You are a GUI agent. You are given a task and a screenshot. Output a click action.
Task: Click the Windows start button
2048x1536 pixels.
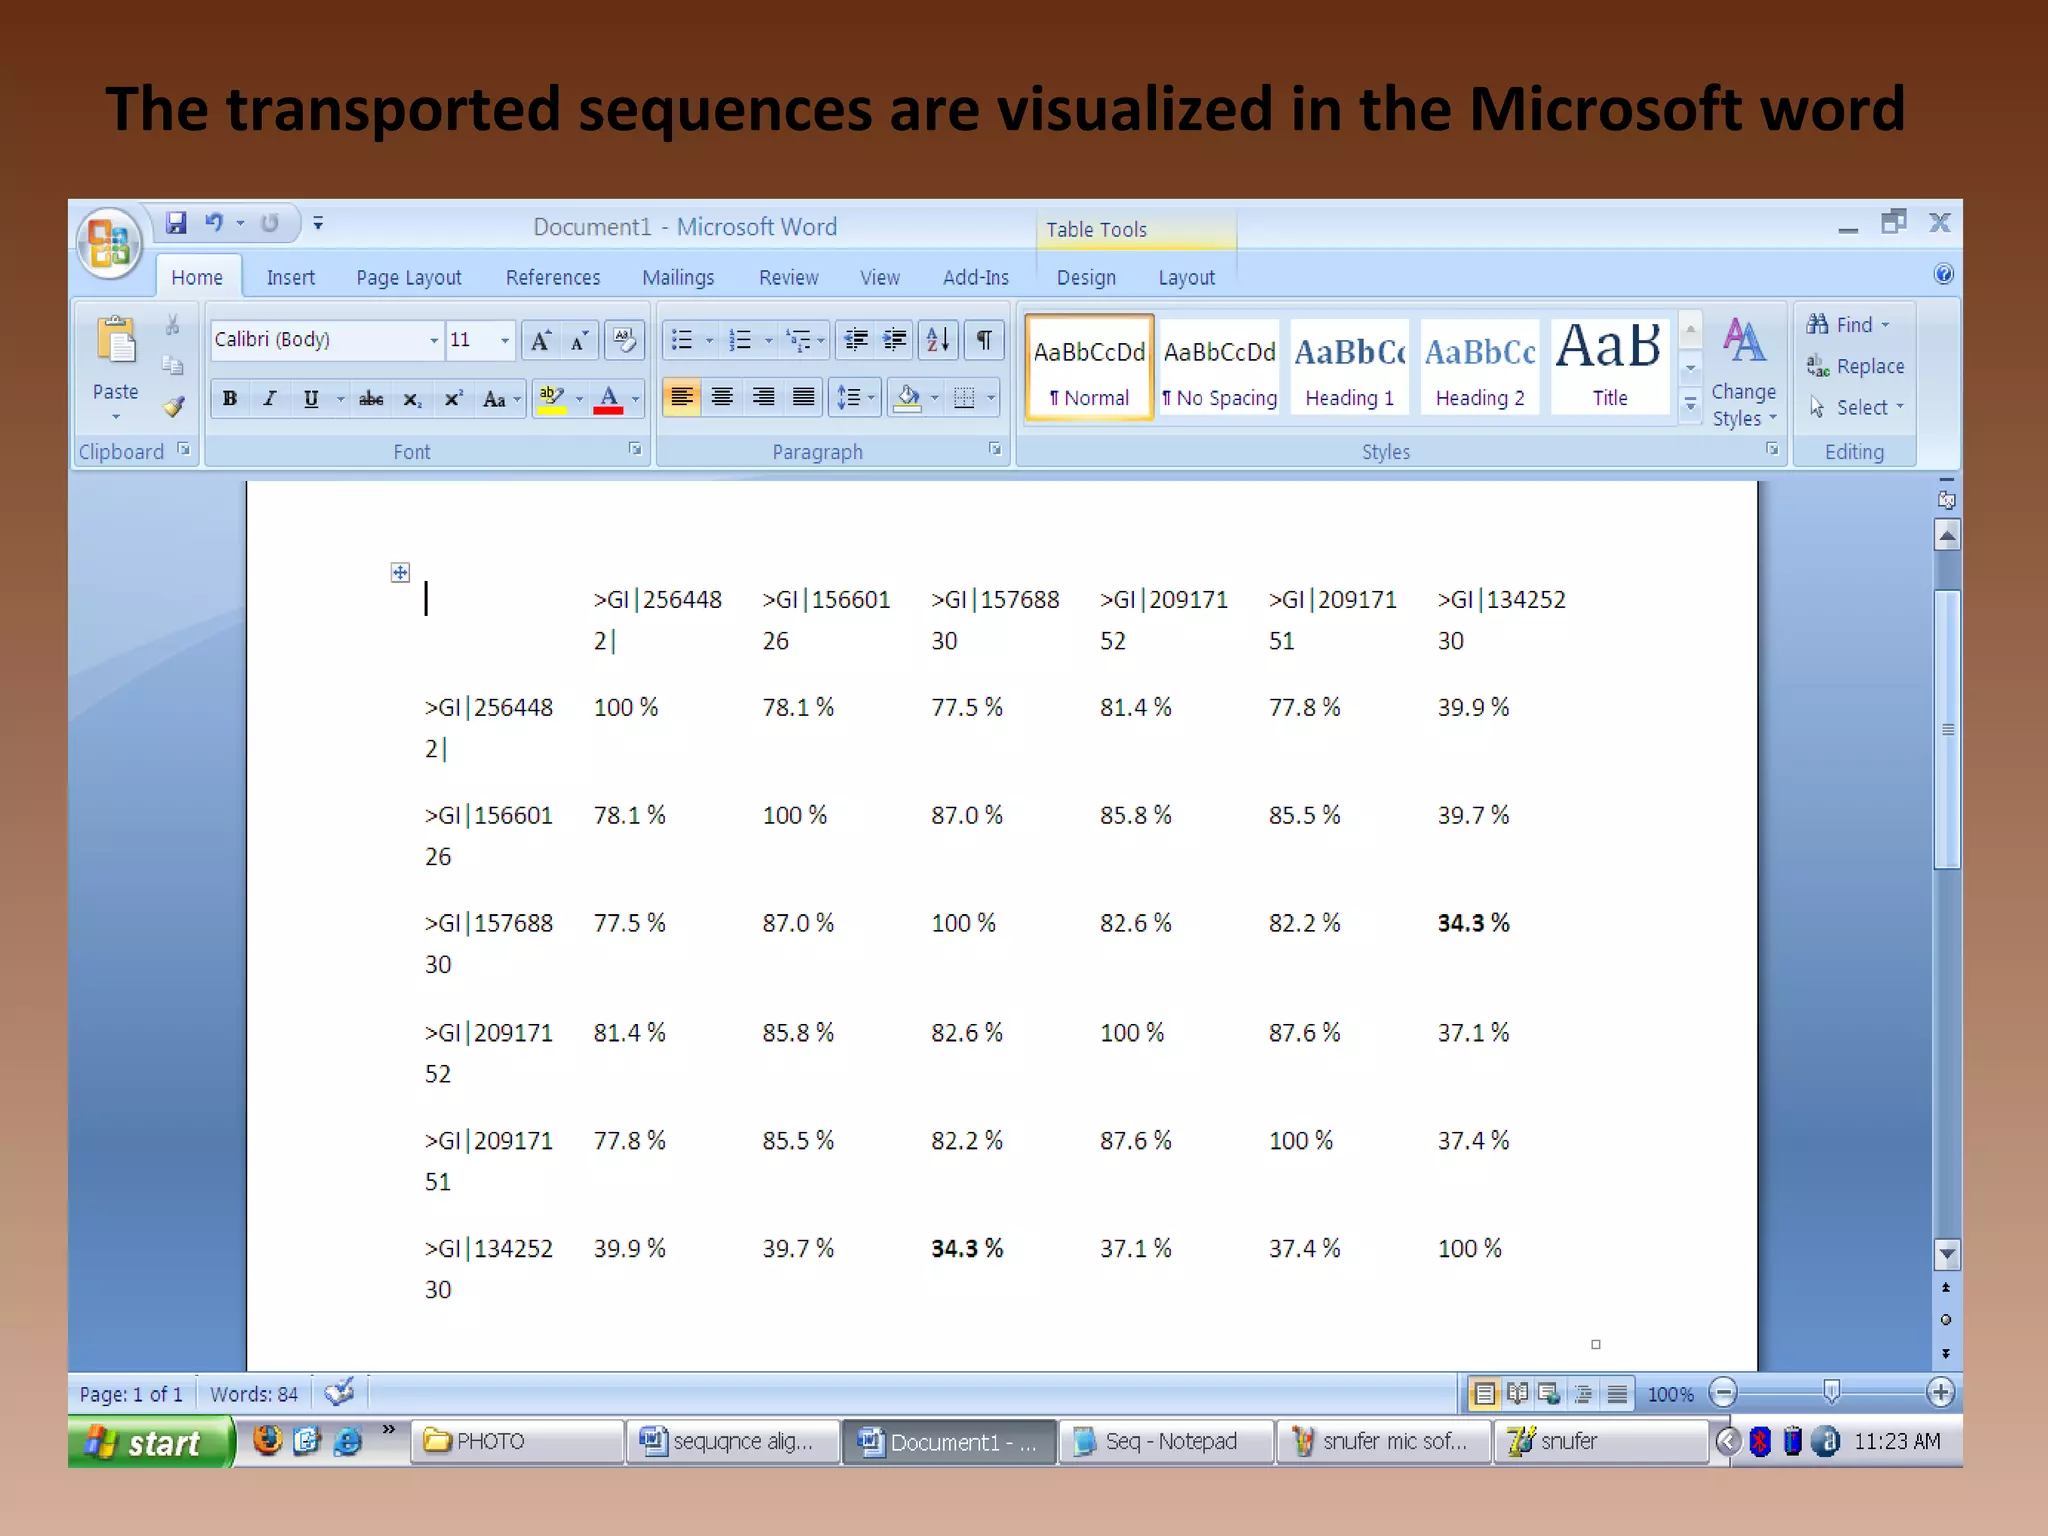(150, 1441)
